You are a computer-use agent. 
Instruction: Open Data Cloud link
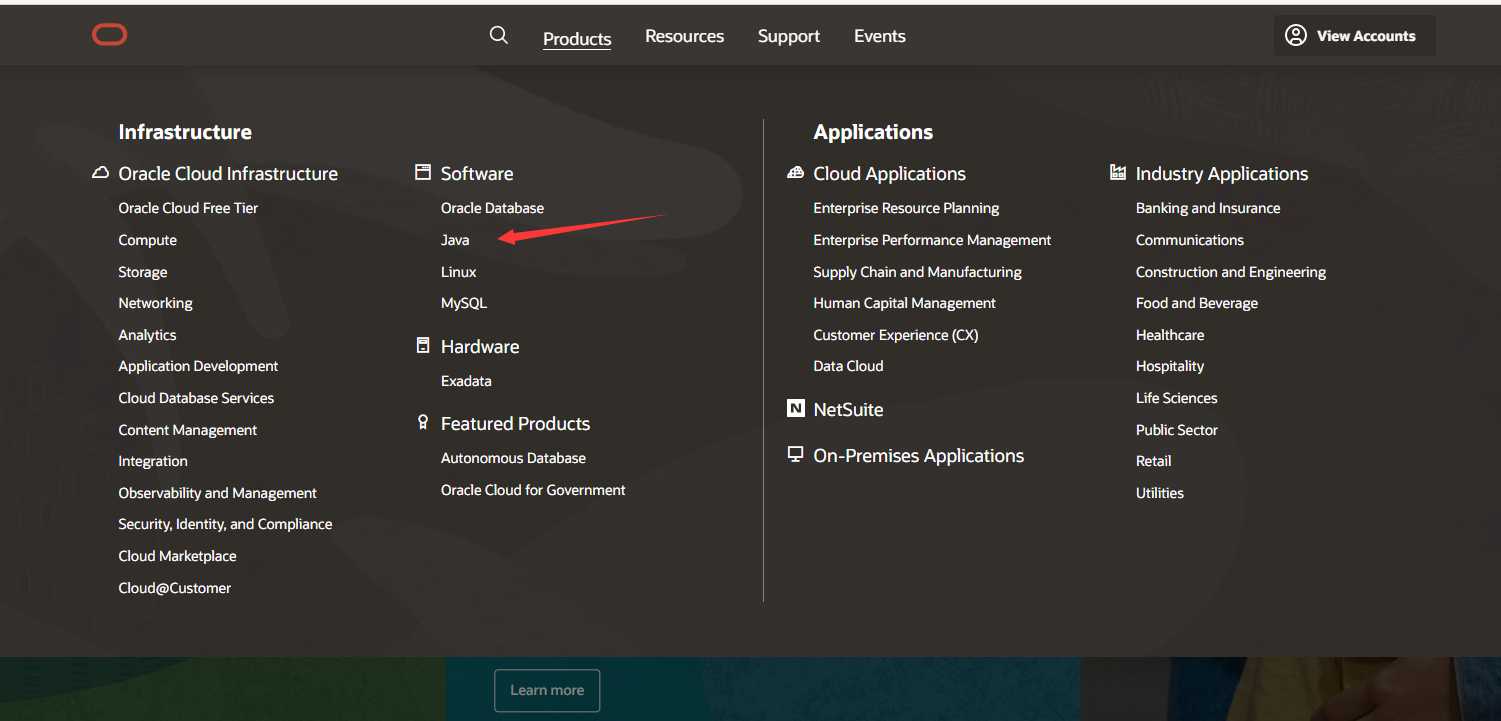(x=848, y=366)
